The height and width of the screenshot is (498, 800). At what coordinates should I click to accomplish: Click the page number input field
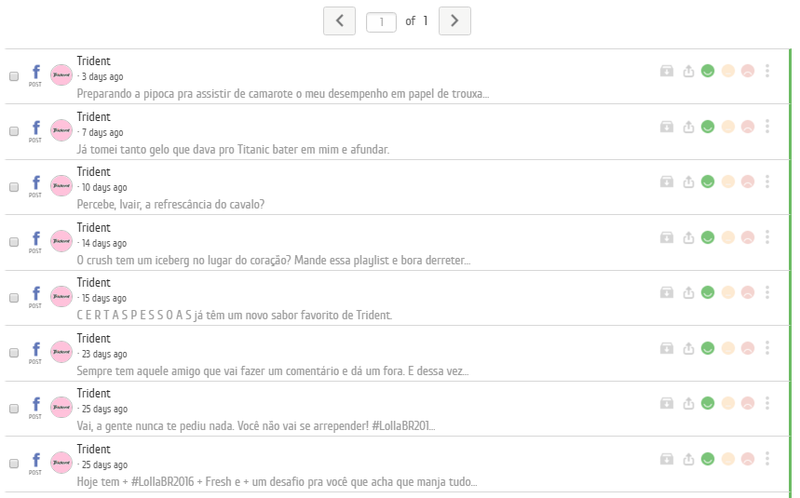[x=382, y=21]
